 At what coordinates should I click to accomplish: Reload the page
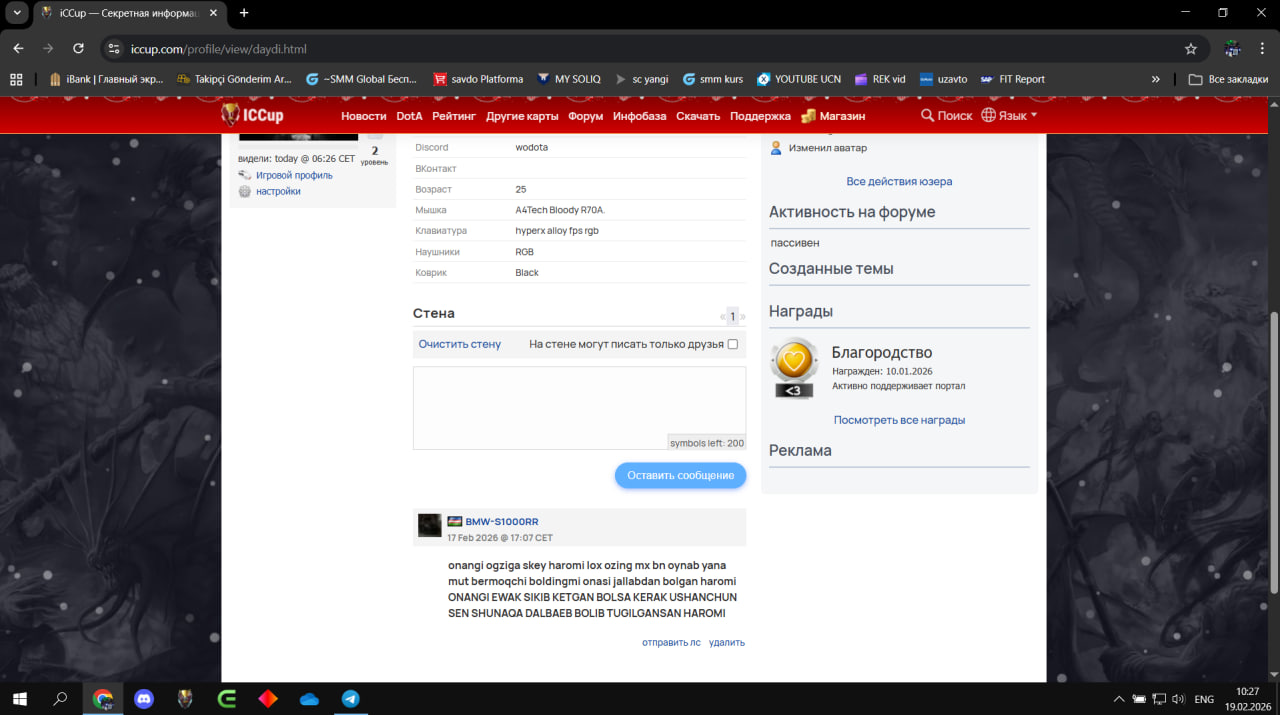click(78, 48)
